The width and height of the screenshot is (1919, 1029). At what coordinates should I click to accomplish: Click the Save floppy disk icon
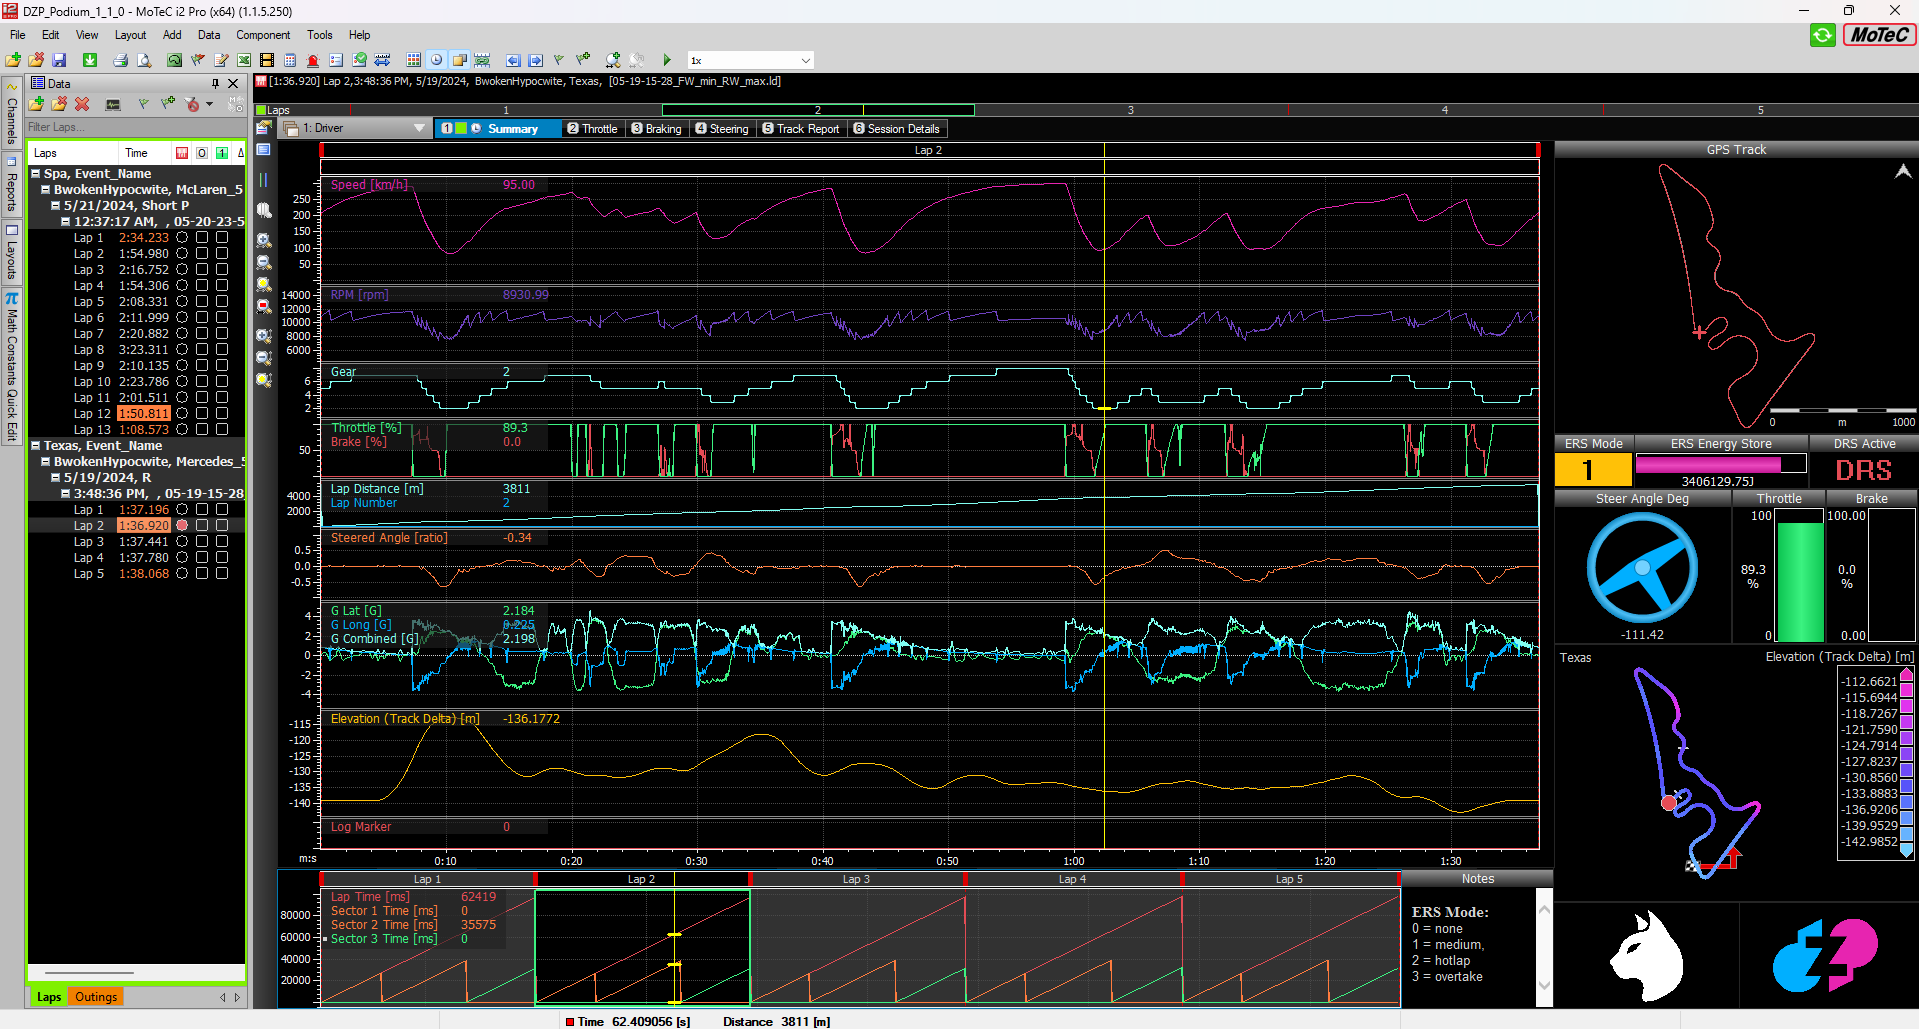[59, 60]
